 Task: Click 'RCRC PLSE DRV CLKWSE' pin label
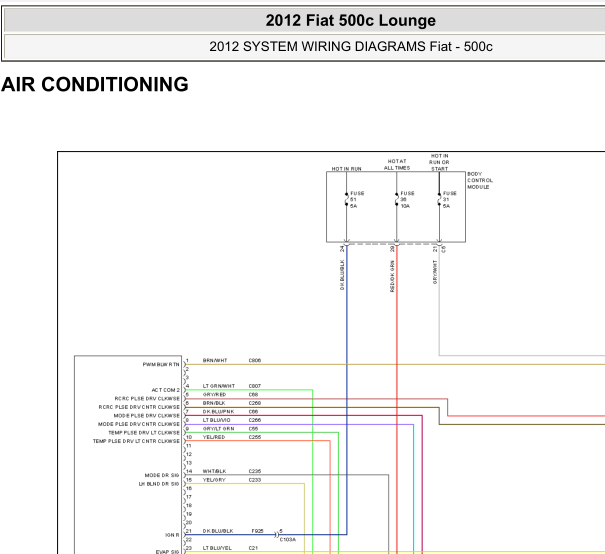(147, 399)
